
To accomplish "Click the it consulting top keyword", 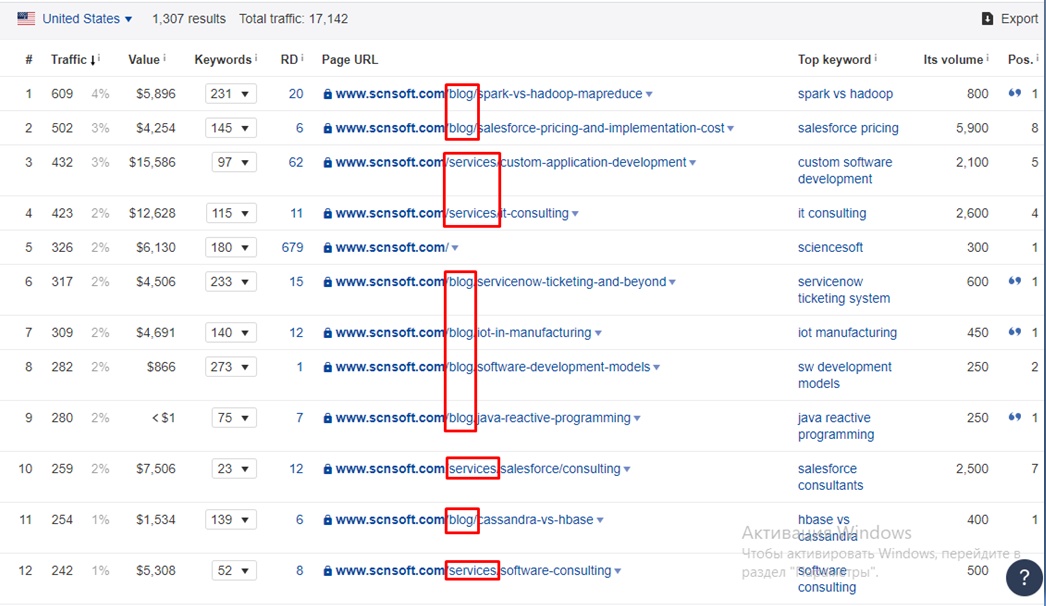I will pyautogui.click(x=832, y=214).
